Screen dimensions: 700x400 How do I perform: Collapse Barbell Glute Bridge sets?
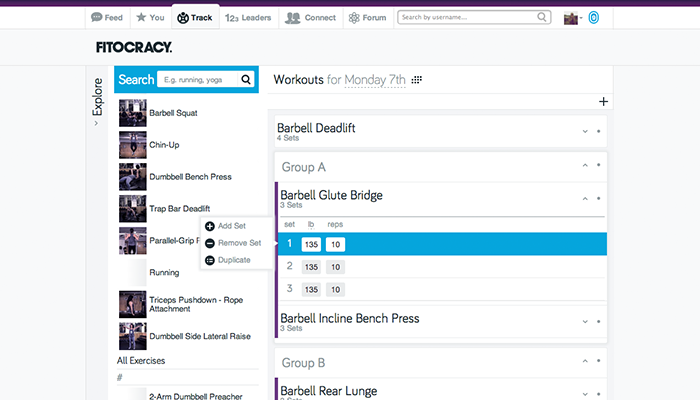(585, 199)
